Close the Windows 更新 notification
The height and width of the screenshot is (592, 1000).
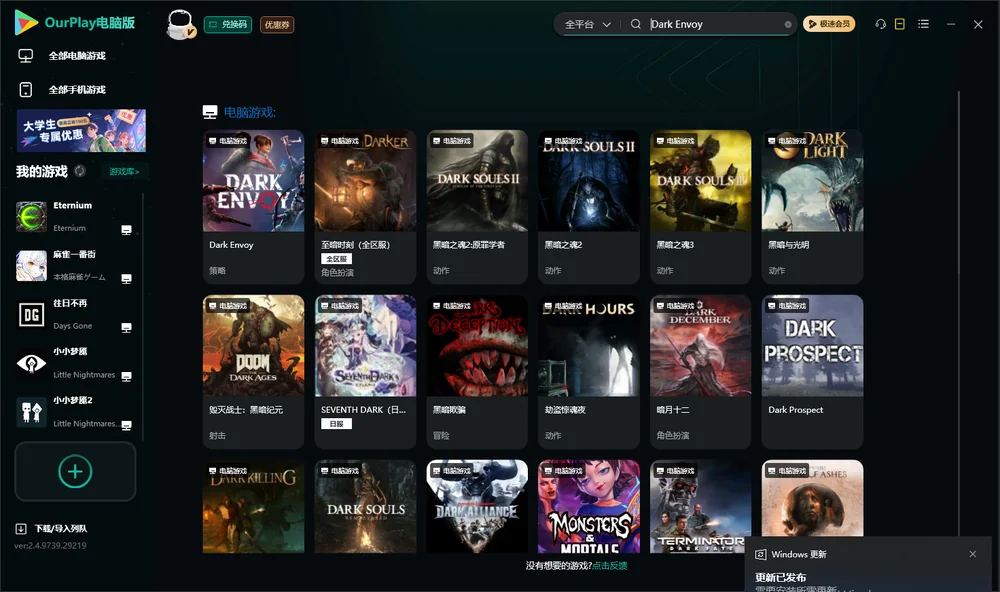pyautogui.click(x=973, y=554)
